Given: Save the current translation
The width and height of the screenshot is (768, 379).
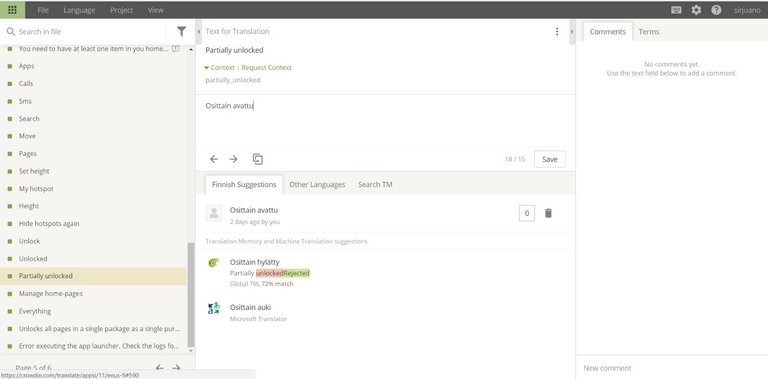Looking at the screenshot, I should [550, 159].
